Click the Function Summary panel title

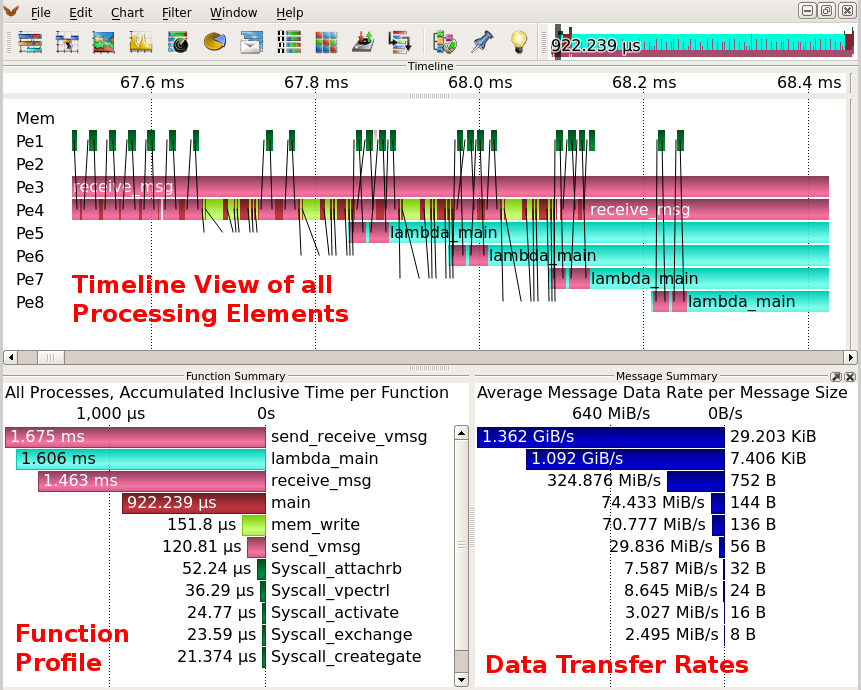click(x=236, y=377)
